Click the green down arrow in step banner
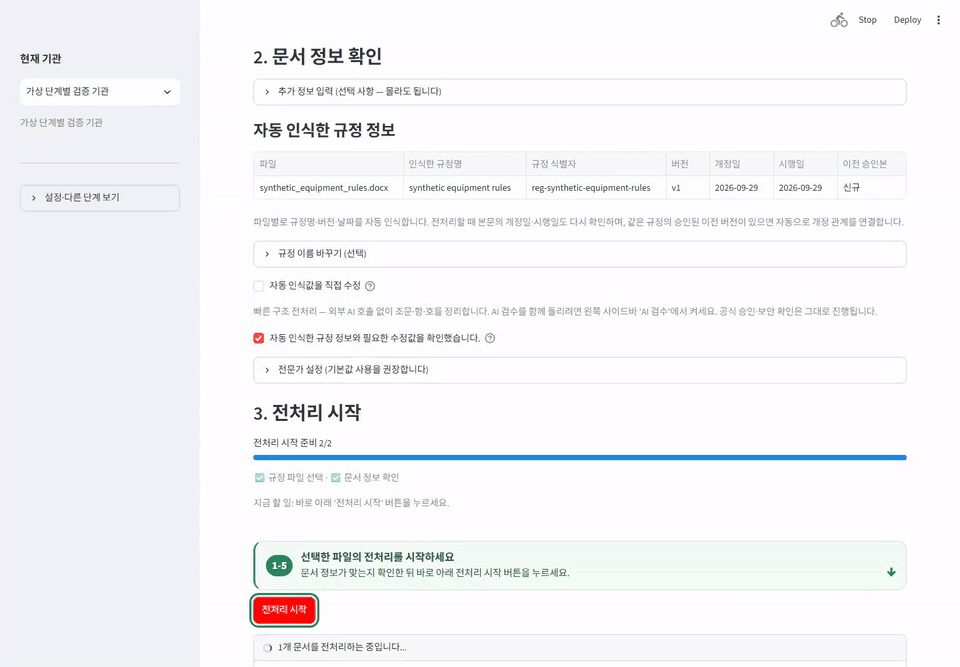The width and height of the screenshot is (960, 667). pyautogui.click(x=891, y=572)
